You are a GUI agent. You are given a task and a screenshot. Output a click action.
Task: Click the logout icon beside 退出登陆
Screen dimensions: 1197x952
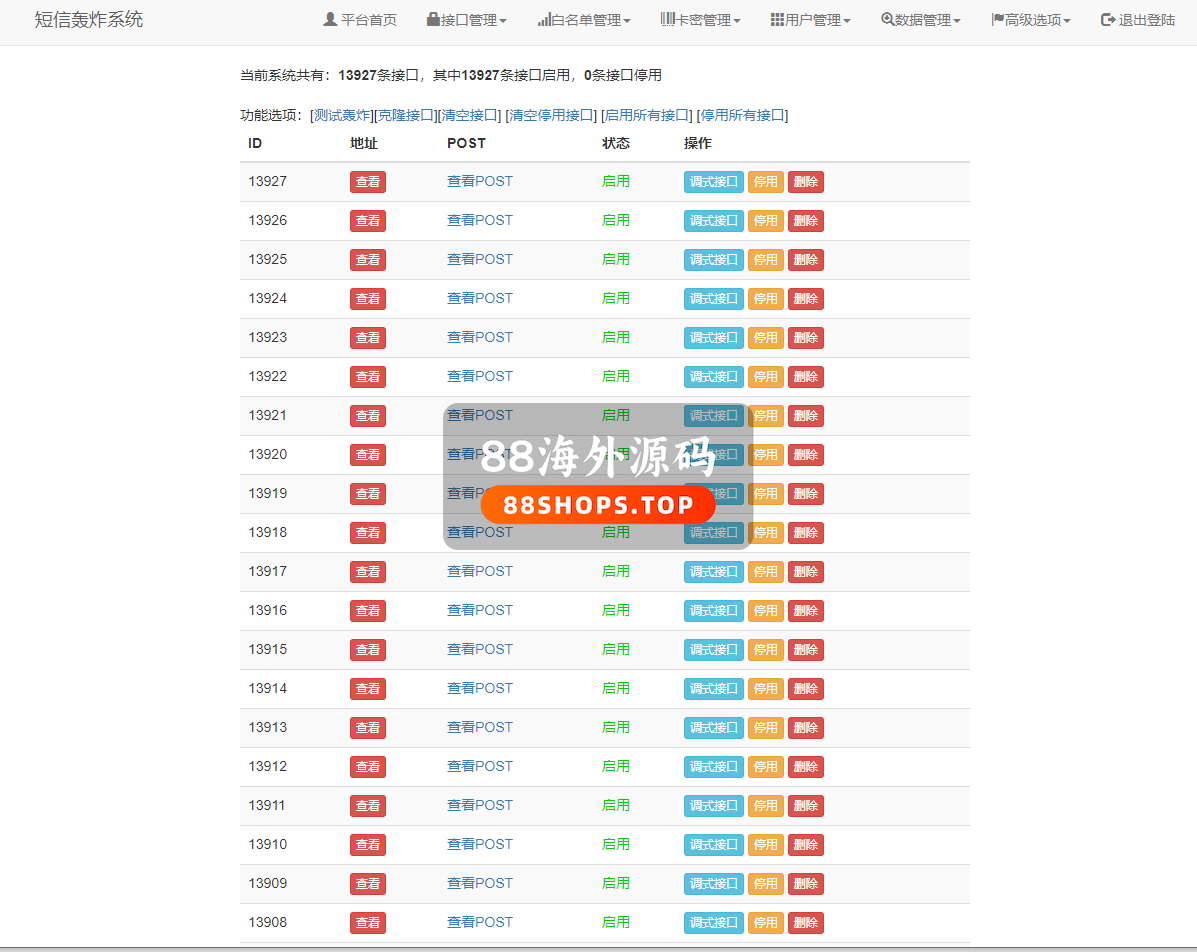(1108, 20)
